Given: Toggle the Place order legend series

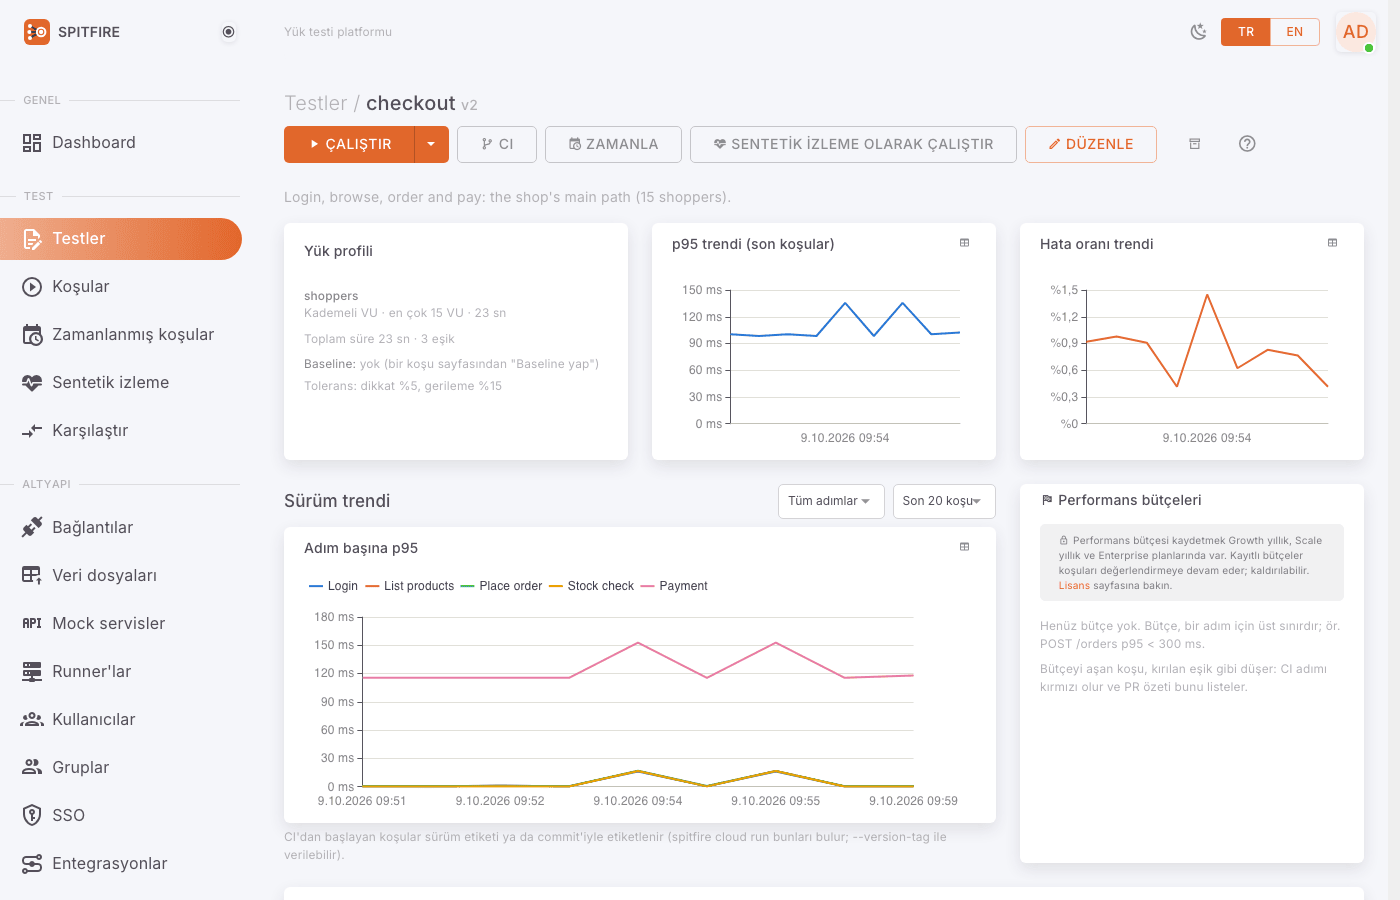Looking at the screenshot, I should [x=501, y=586].
